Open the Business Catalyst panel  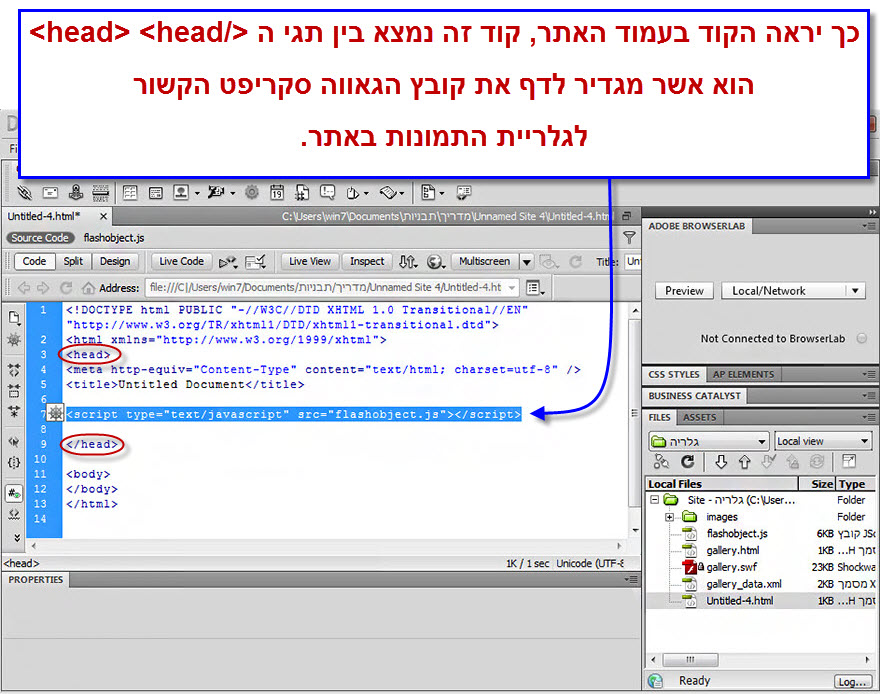[x=694, y=396]
